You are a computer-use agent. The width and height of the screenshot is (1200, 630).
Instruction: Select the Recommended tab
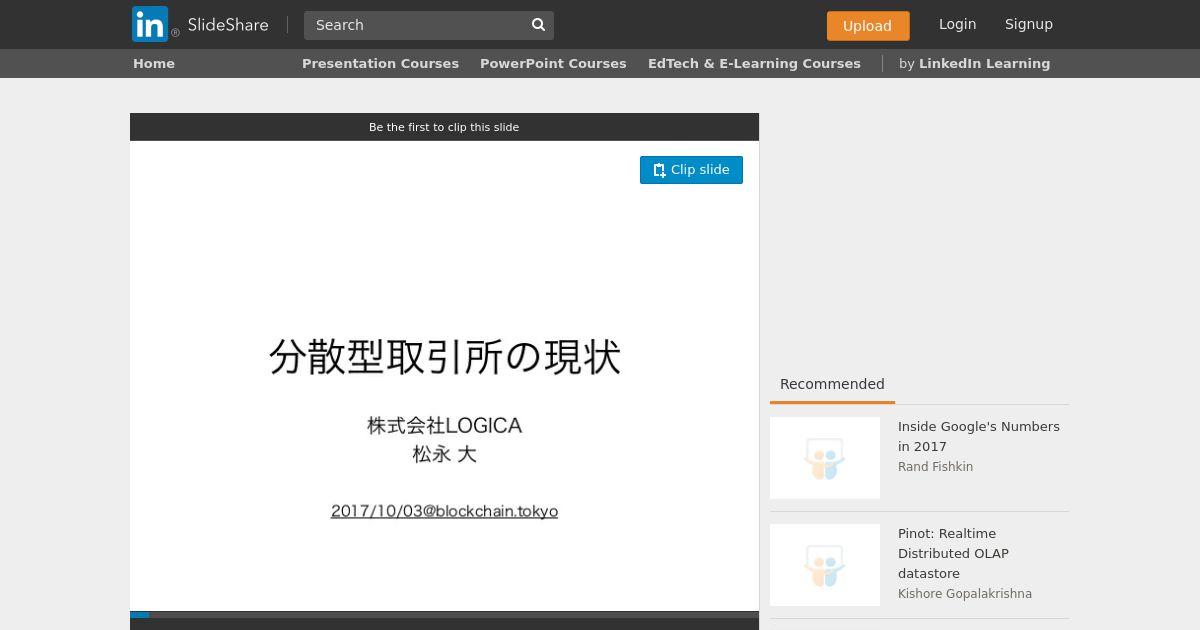click(832, 384)
